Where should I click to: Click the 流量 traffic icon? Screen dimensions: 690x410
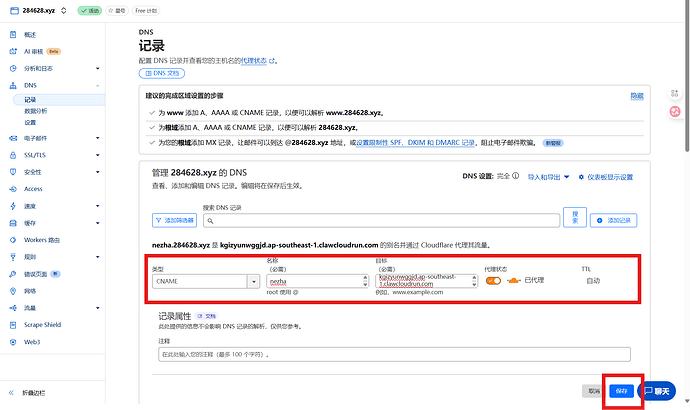tap(13, 308)
